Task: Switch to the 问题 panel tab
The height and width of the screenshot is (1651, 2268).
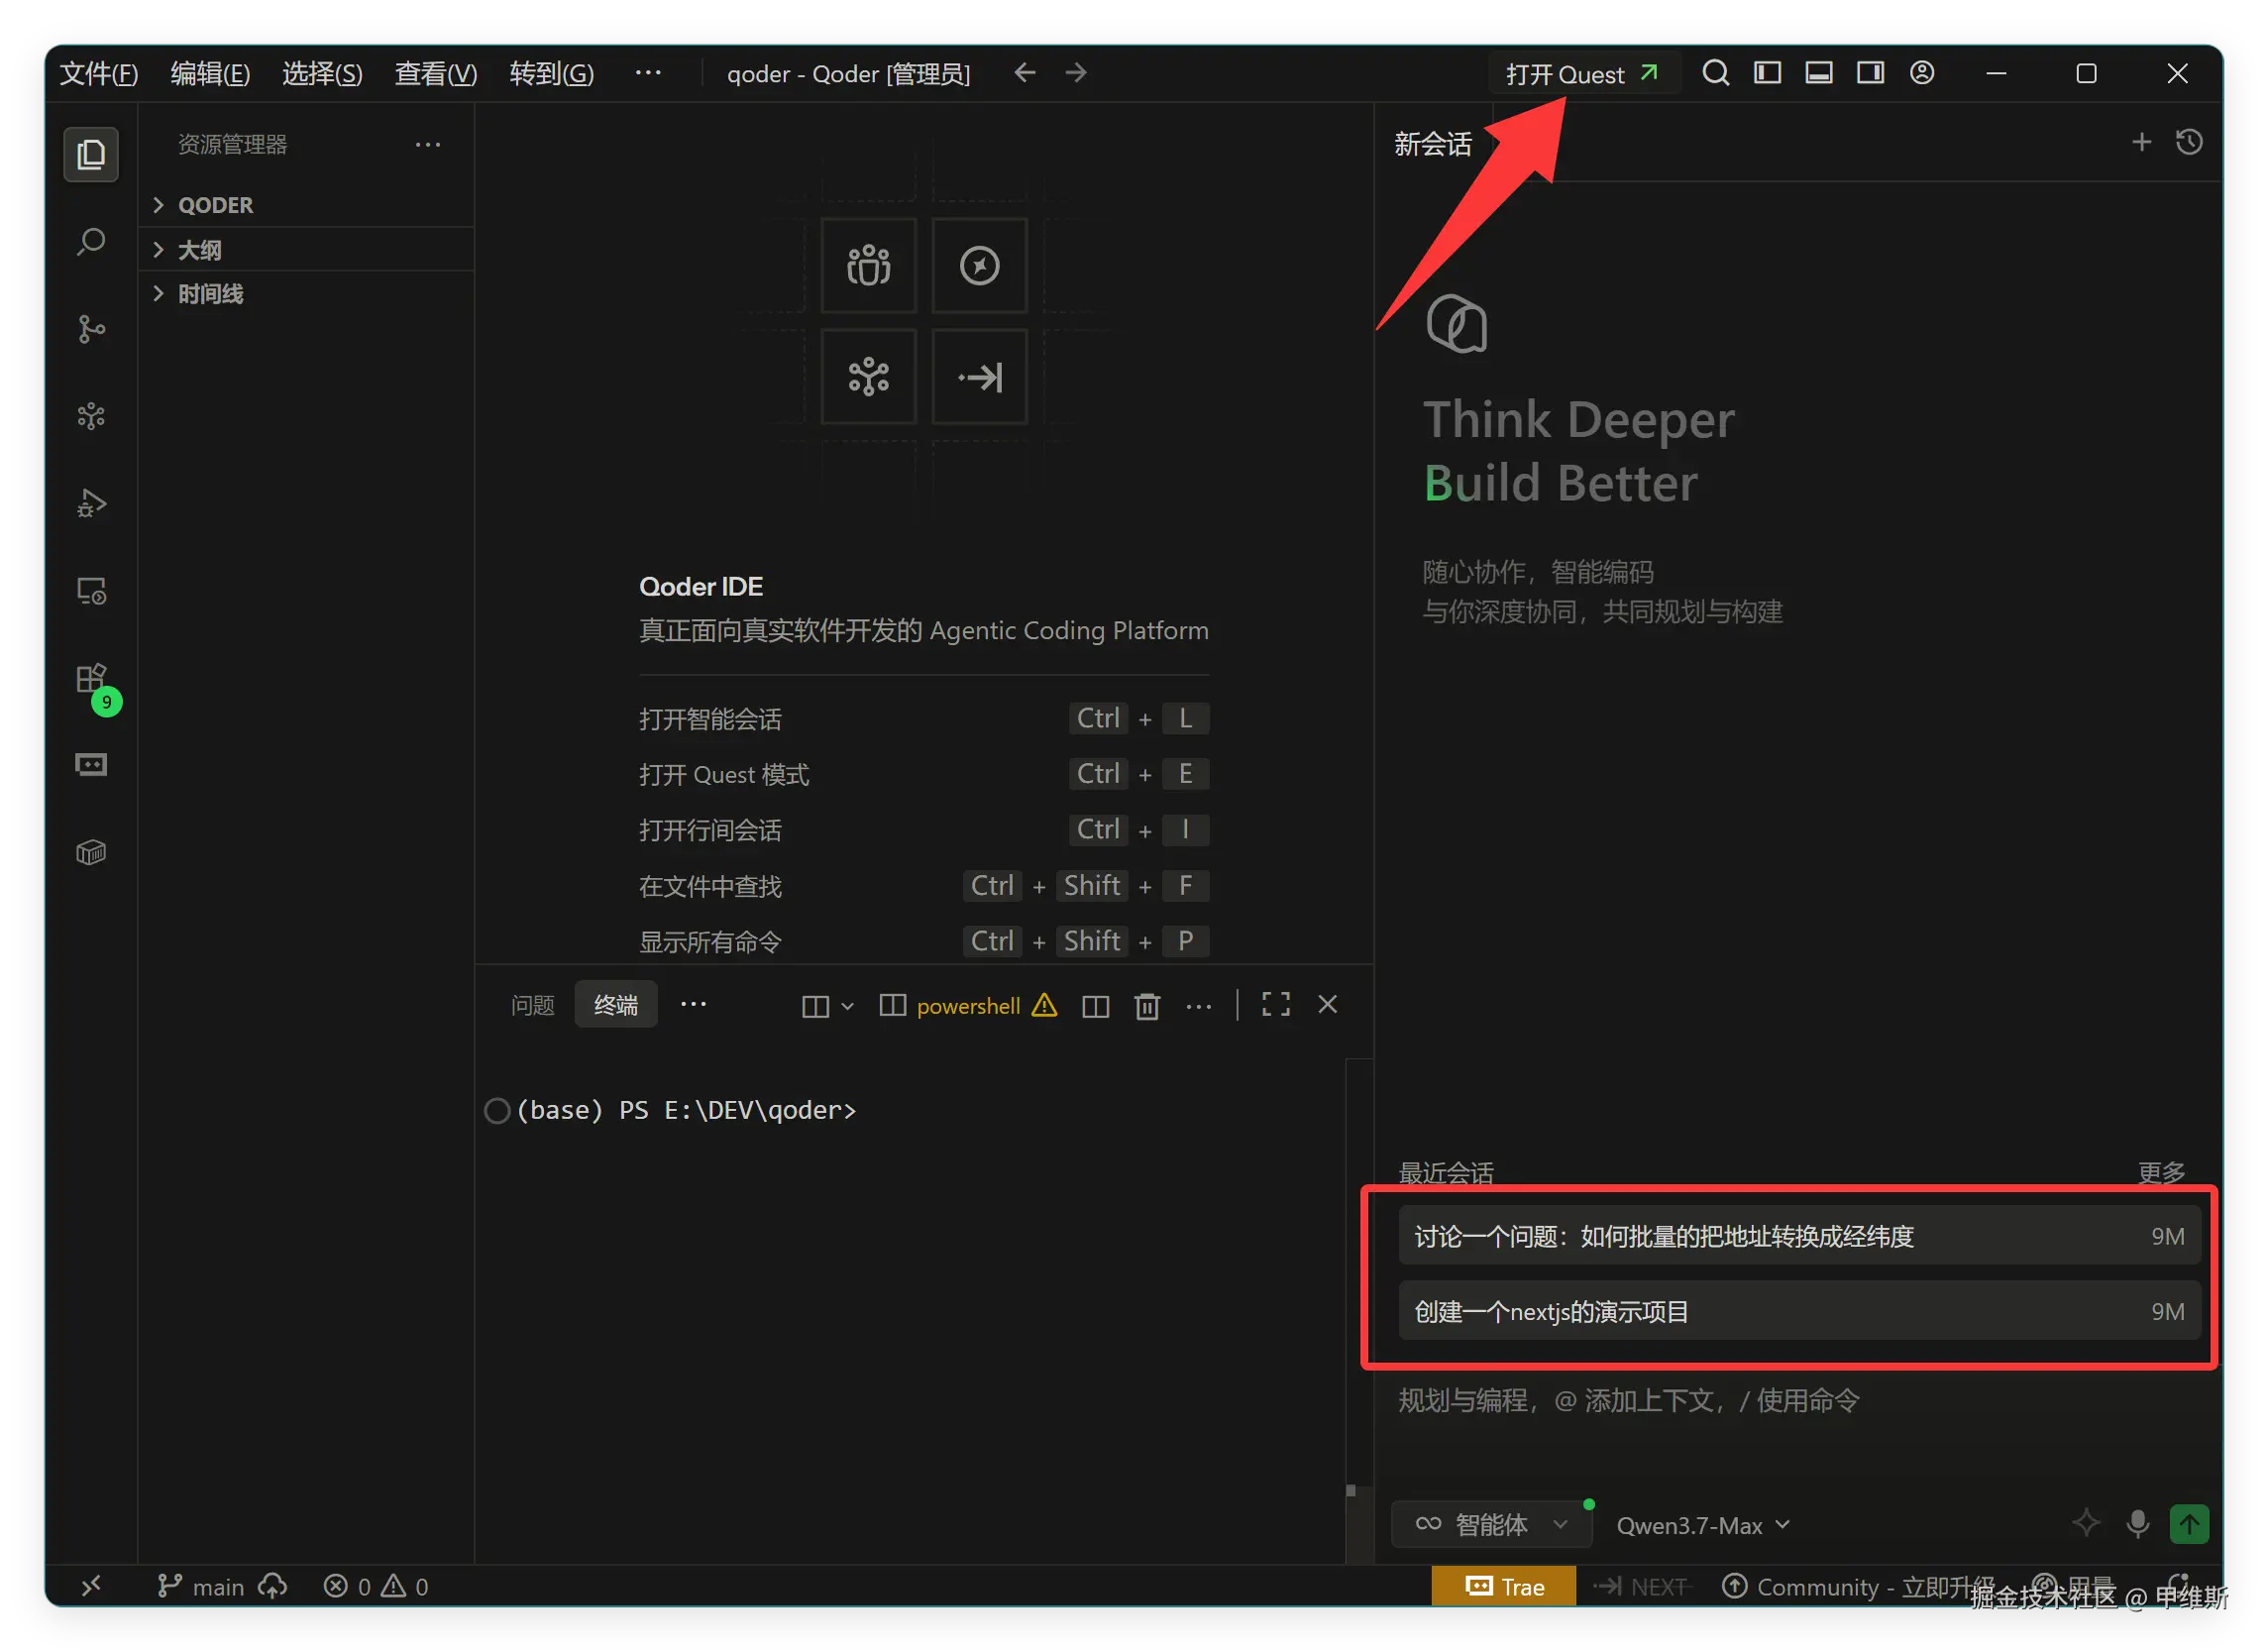Action: [x=532, y=1005]
